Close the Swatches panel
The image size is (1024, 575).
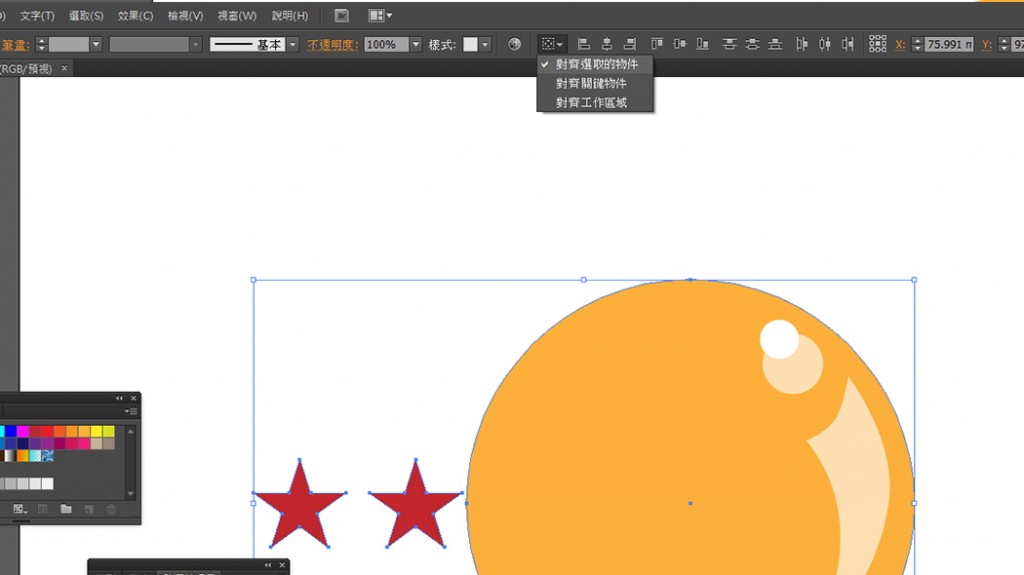click(134, 398)
